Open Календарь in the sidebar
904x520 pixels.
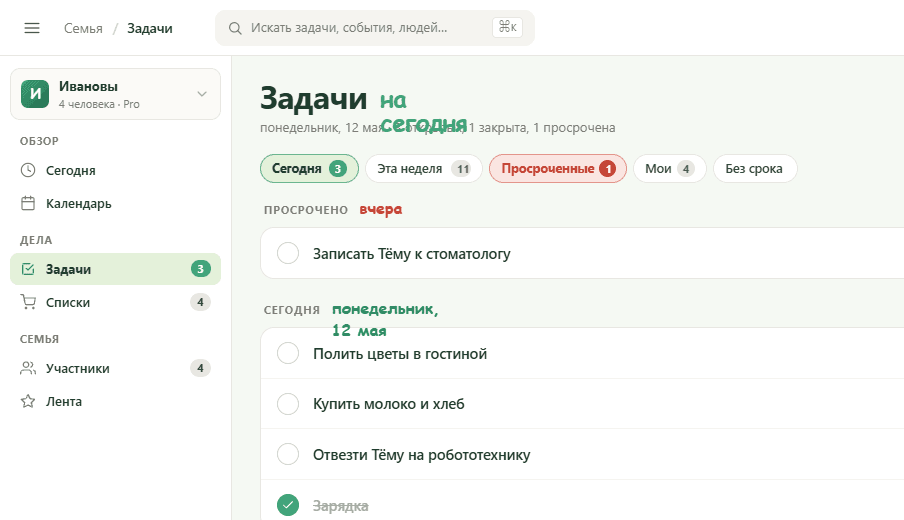click(x=115, y=203)
